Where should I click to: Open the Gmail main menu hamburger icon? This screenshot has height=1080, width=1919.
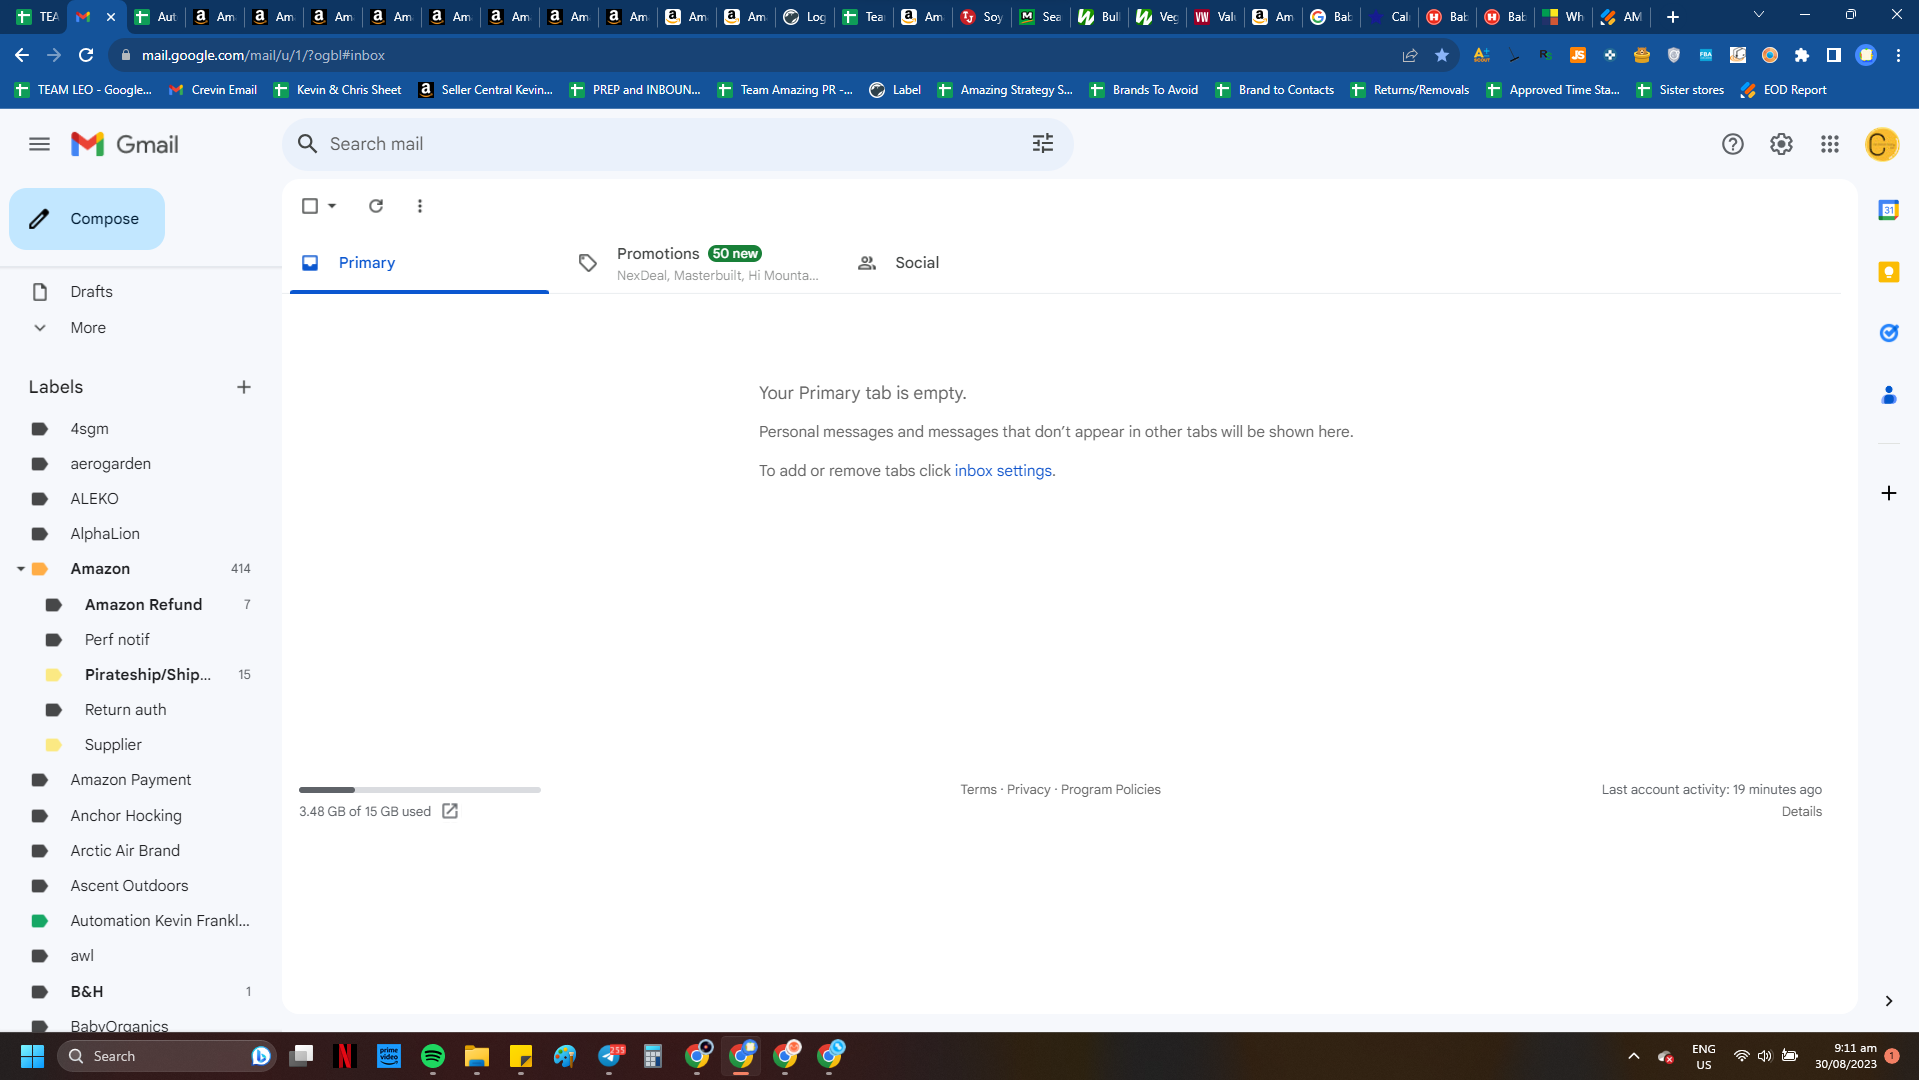point(39,144)
